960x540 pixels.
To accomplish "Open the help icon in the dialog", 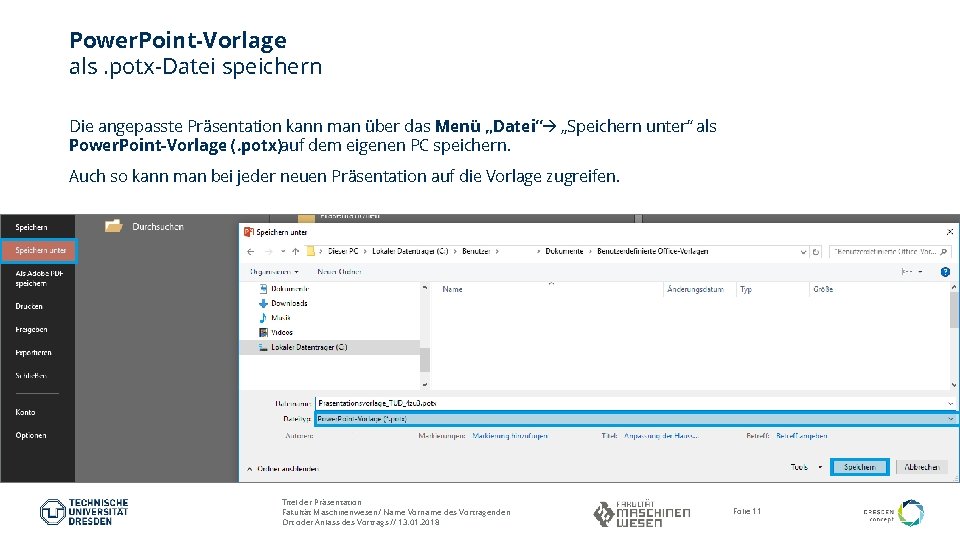I will click(x=945, y=271).
